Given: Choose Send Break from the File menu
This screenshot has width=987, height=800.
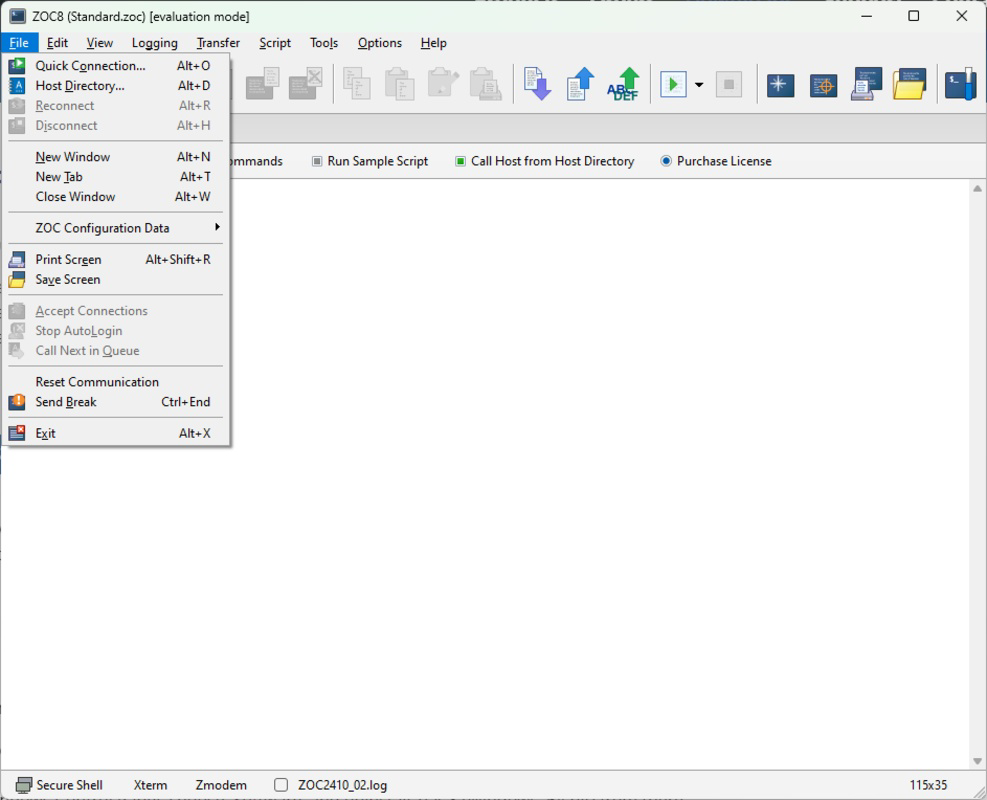Looking at the screenshot, I should coord(116,402).
